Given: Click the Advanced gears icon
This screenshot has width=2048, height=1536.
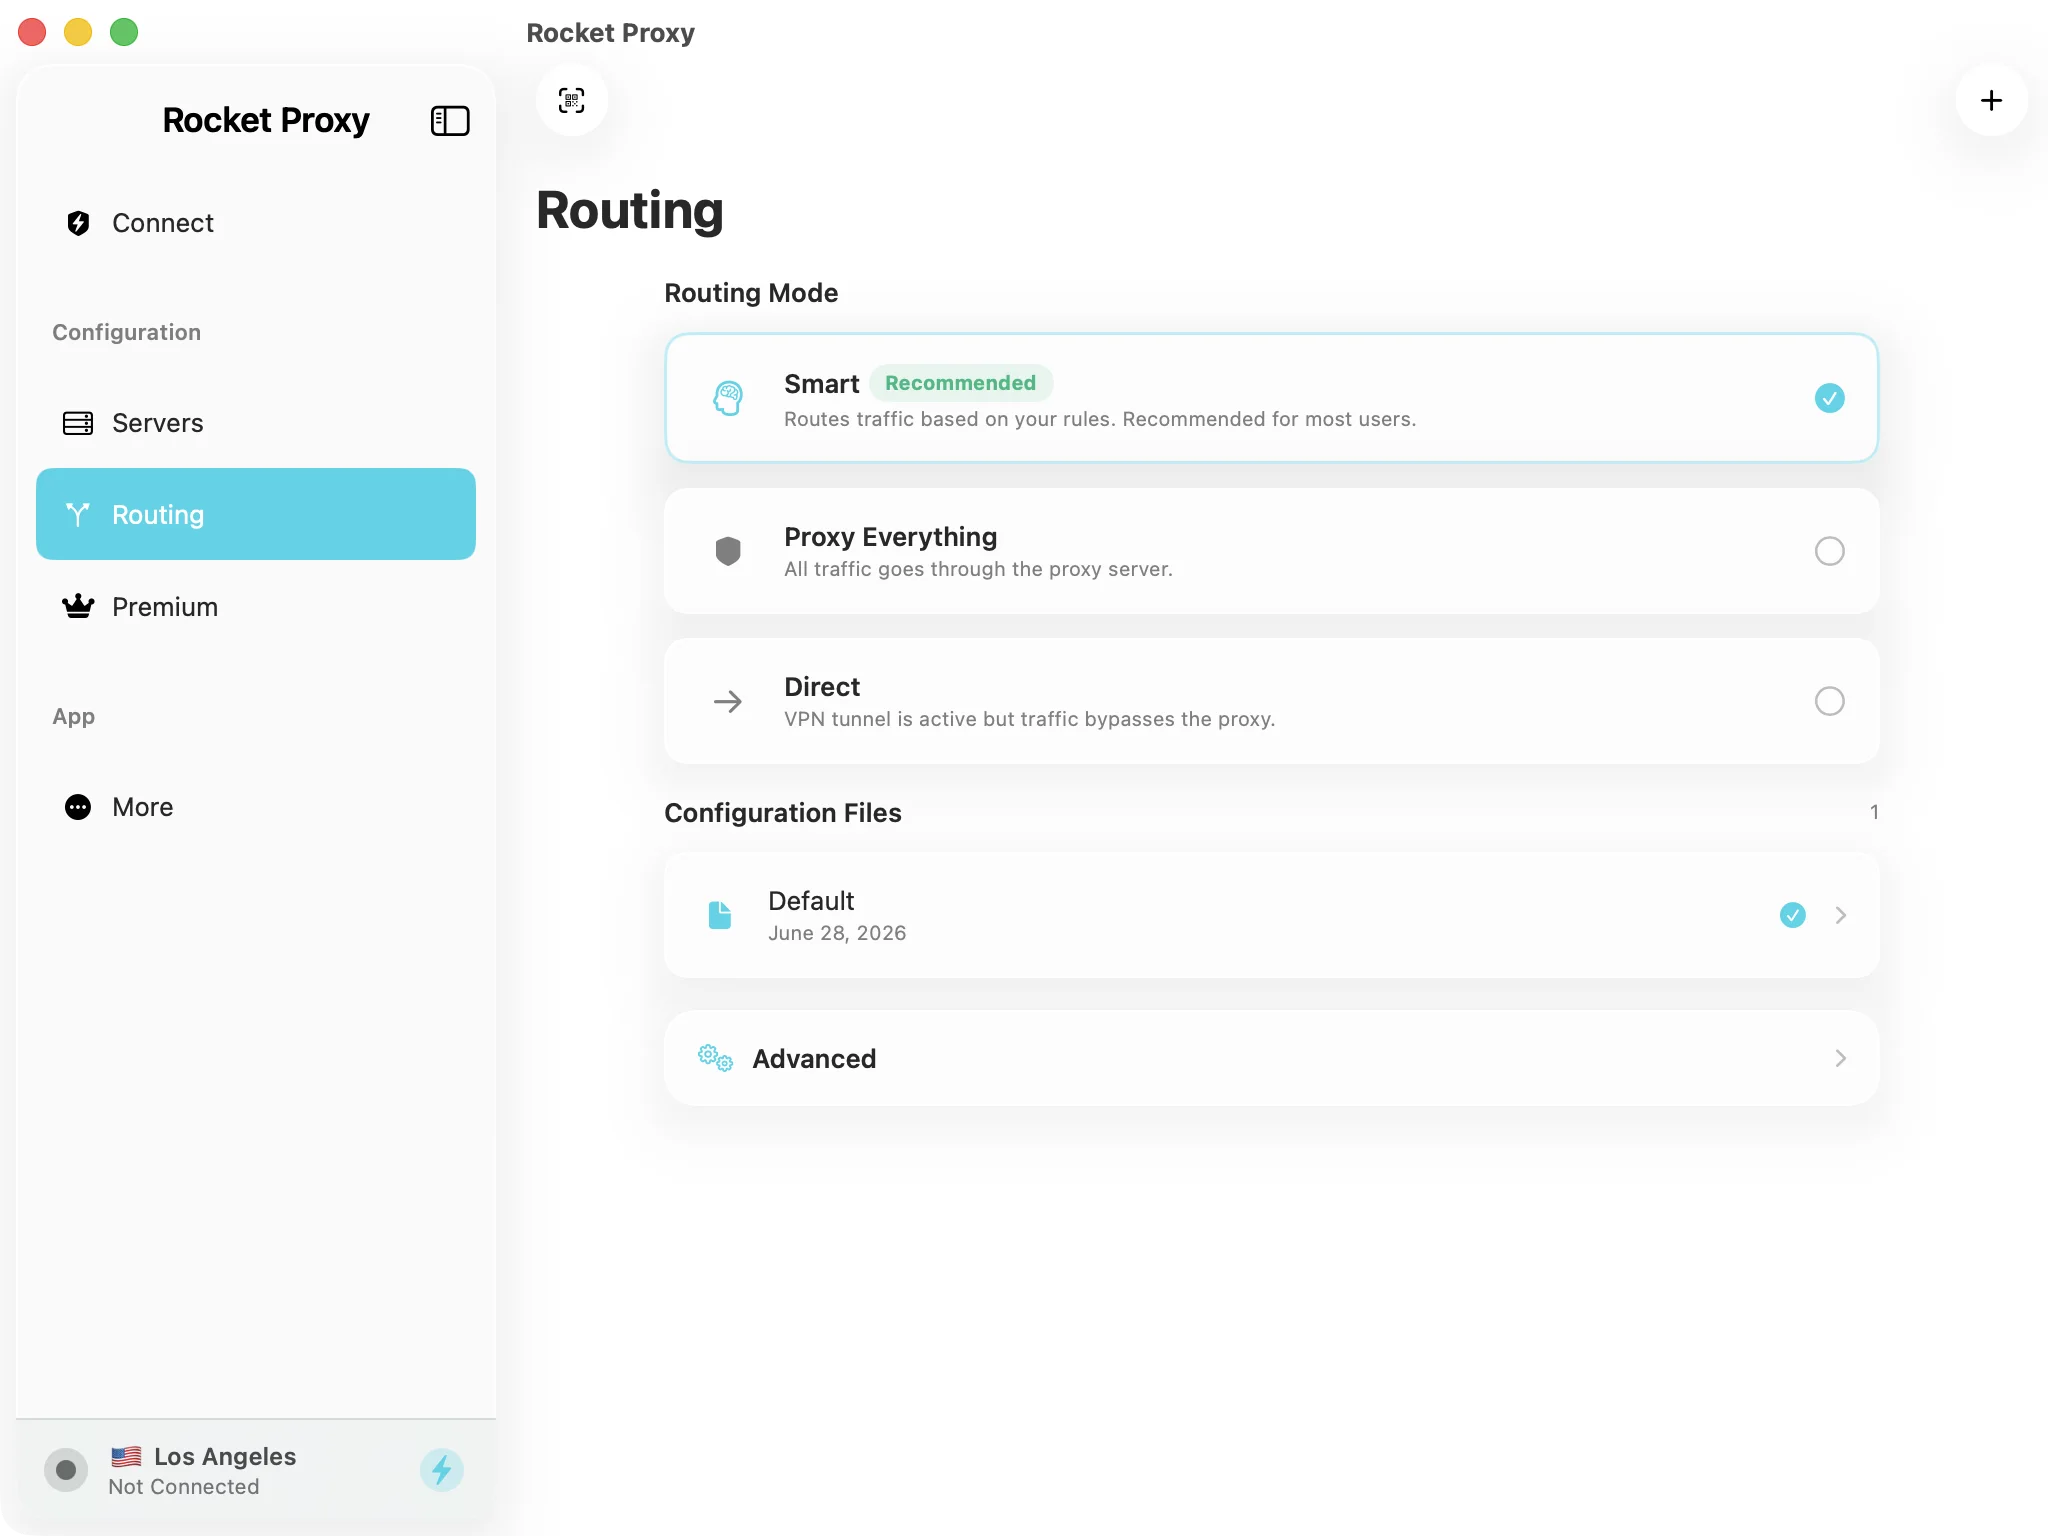Looking at the screenshot, I should pyautogui.click(x=715, y=1058).
